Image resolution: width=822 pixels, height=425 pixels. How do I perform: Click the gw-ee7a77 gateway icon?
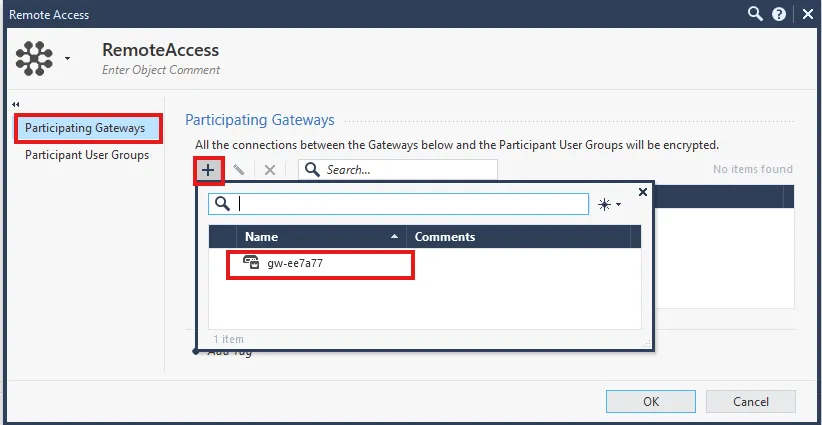(251, 261)
